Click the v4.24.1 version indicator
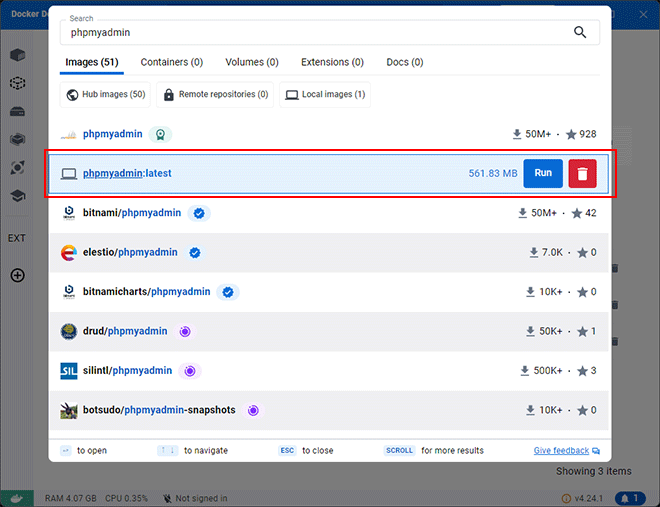 tap(583, 499)
